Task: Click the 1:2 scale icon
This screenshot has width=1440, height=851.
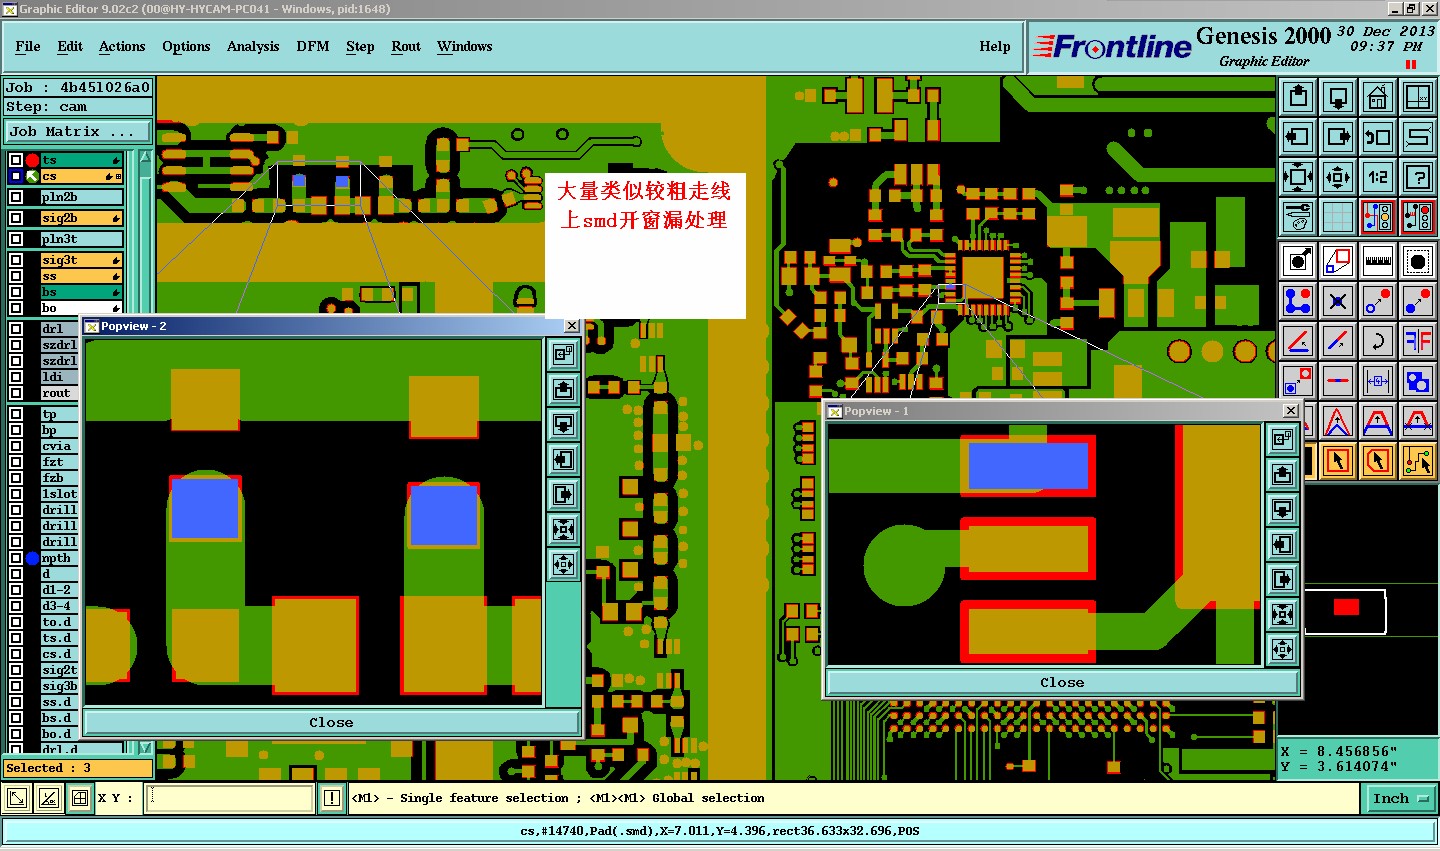Action: click(x=1378, y=177)
